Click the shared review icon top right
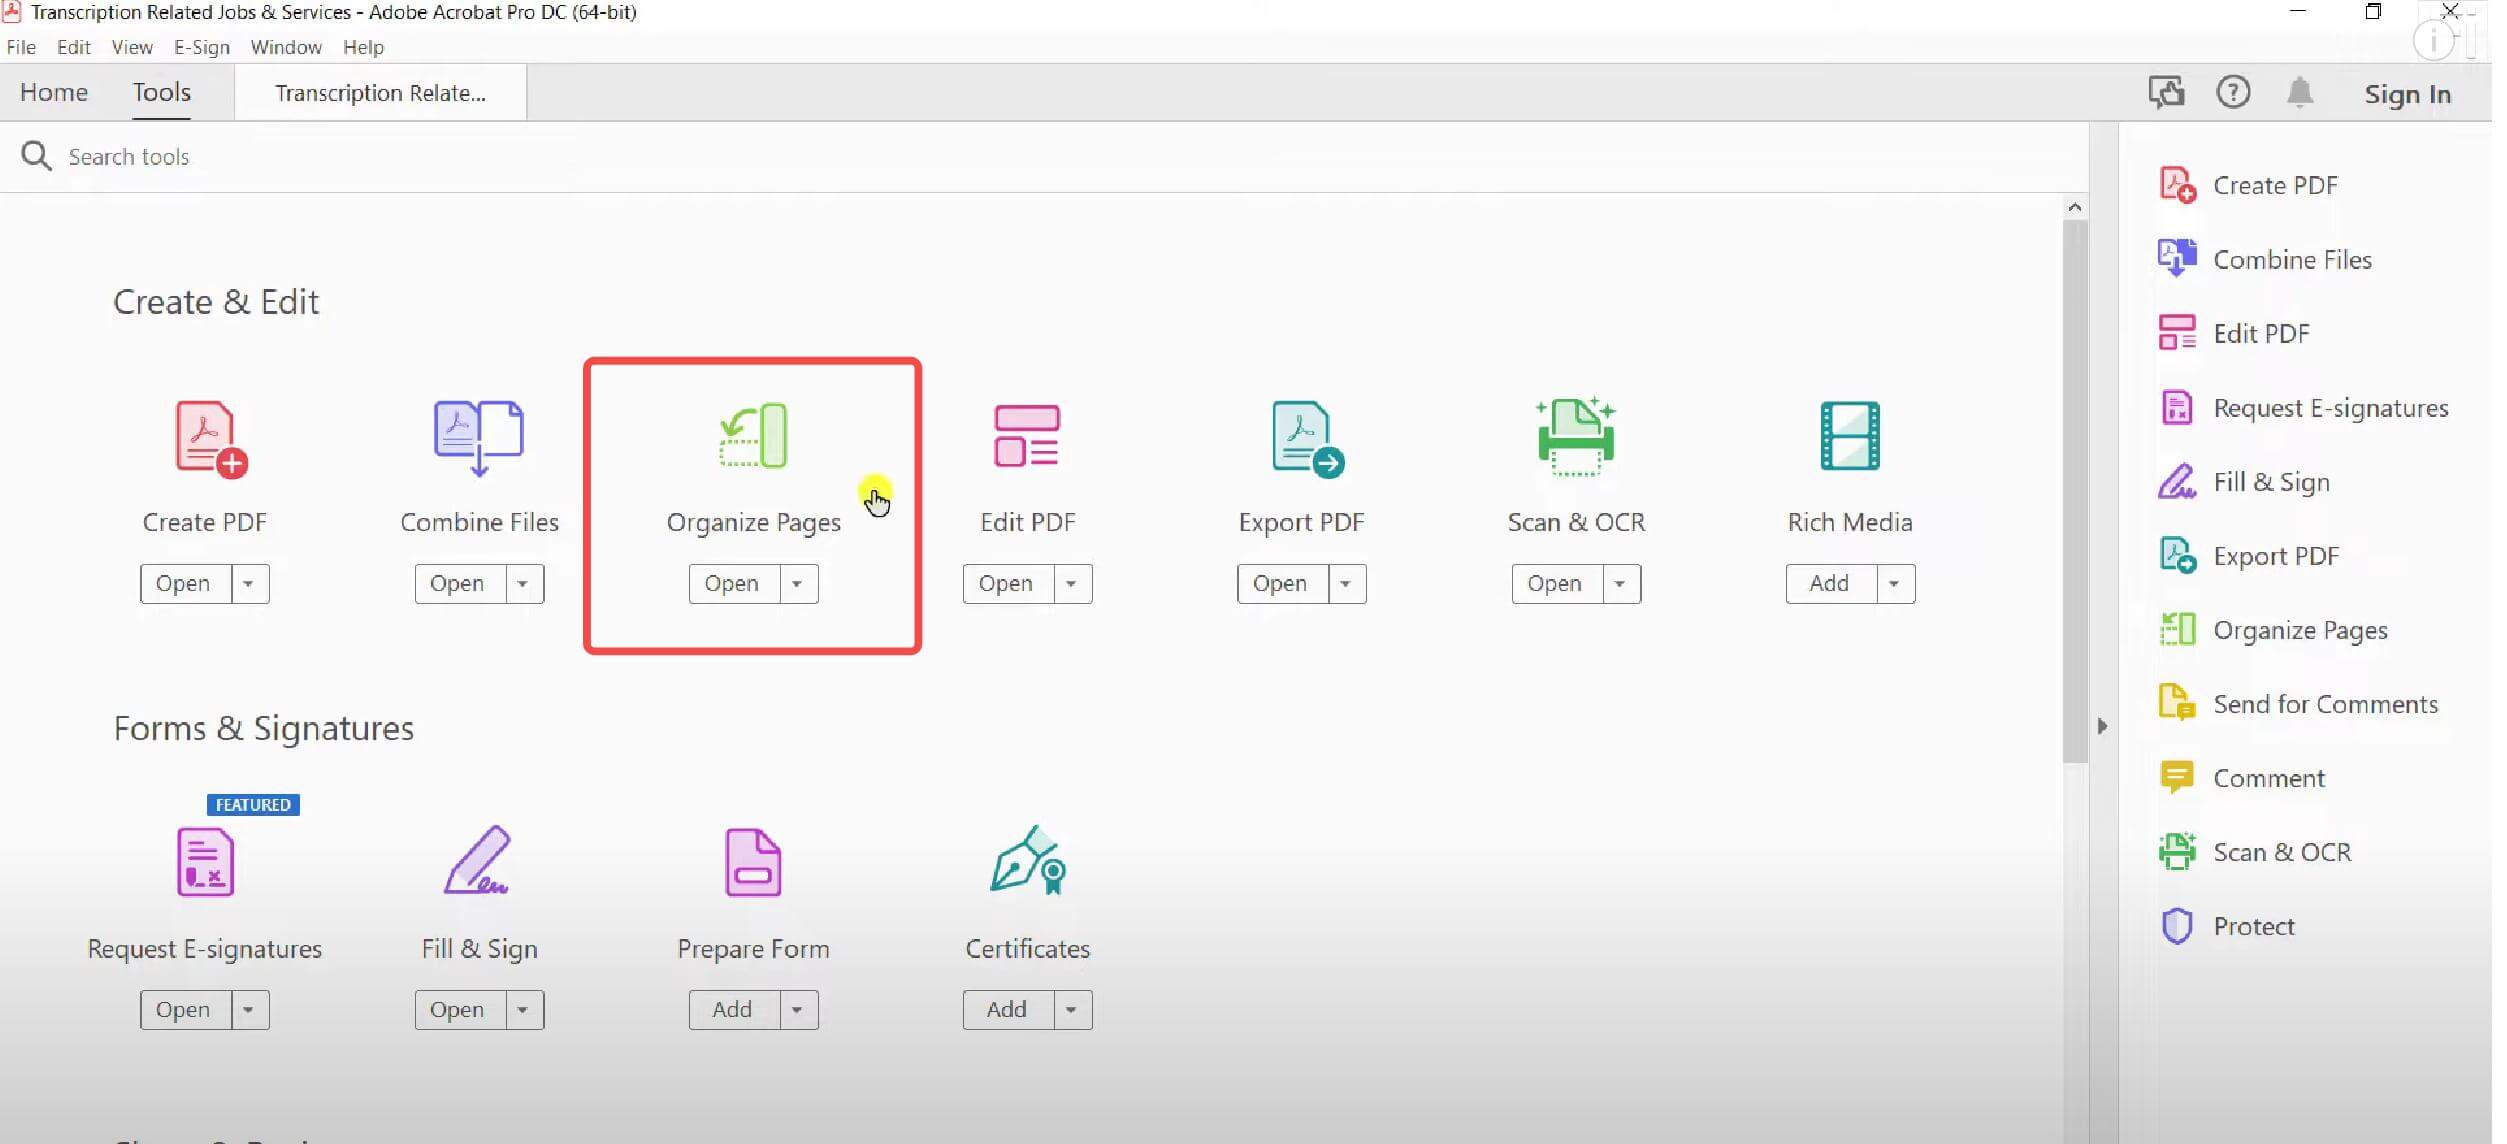The width and height of the screenshot is (2507, 1144). click(x=2163, y=91)
